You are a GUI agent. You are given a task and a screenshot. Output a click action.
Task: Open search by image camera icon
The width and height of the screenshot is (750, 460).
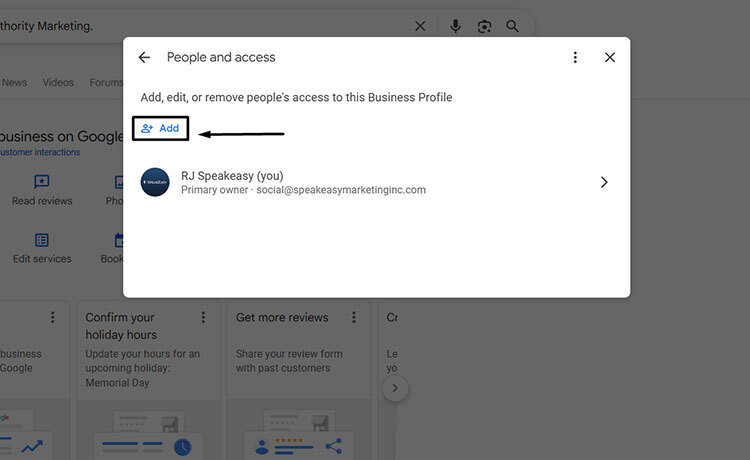pyautogui.click(x=484, y=26)
